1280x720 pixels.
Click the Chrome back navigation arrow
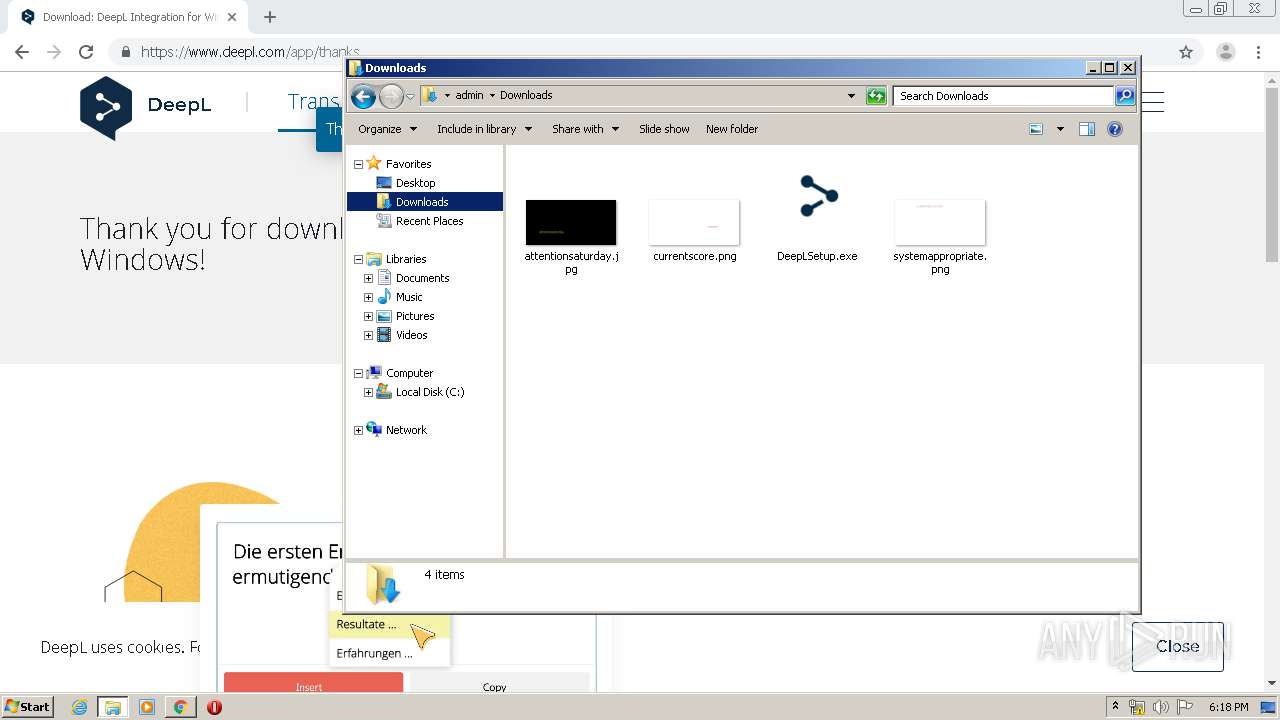pos(22,52)
